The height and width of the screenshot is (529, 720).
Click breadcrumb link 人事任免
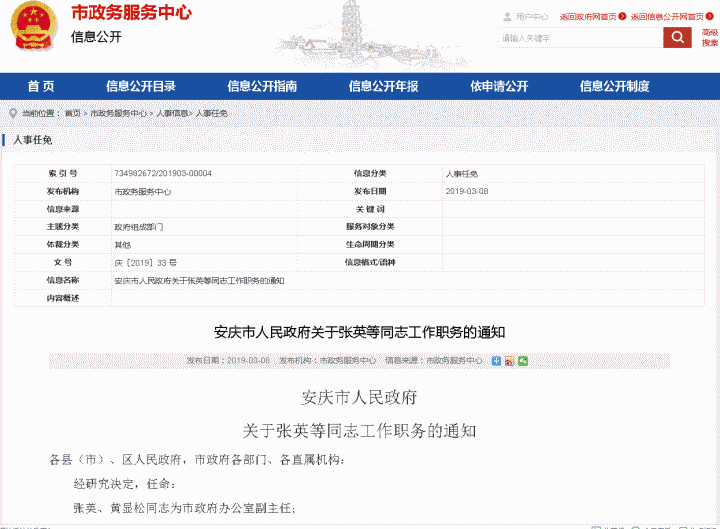coord(212,113)
